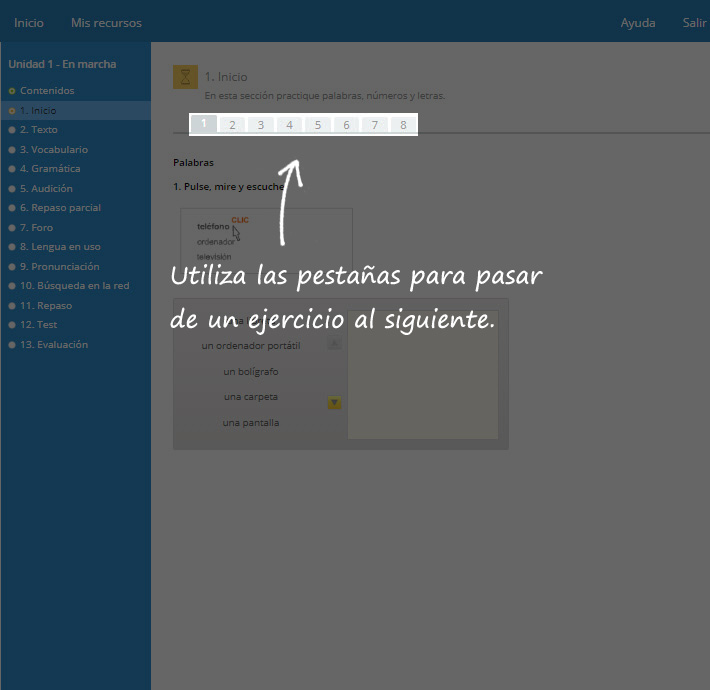Click the Ayuda link
This screenshot has height=690, width=710.
(638, 23)
